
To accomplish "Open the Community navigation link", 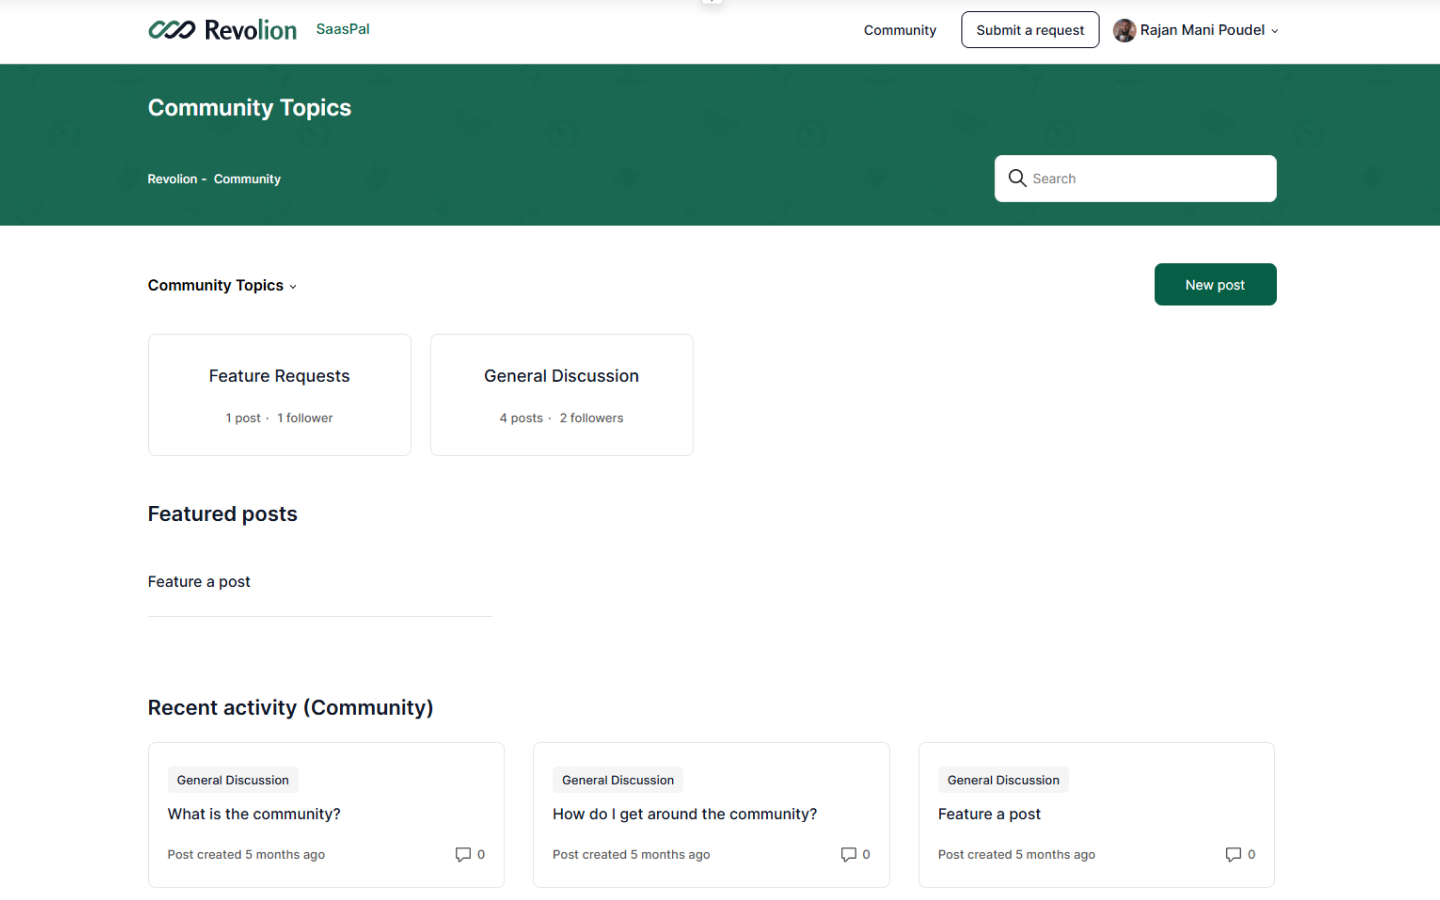I will 899,30.
